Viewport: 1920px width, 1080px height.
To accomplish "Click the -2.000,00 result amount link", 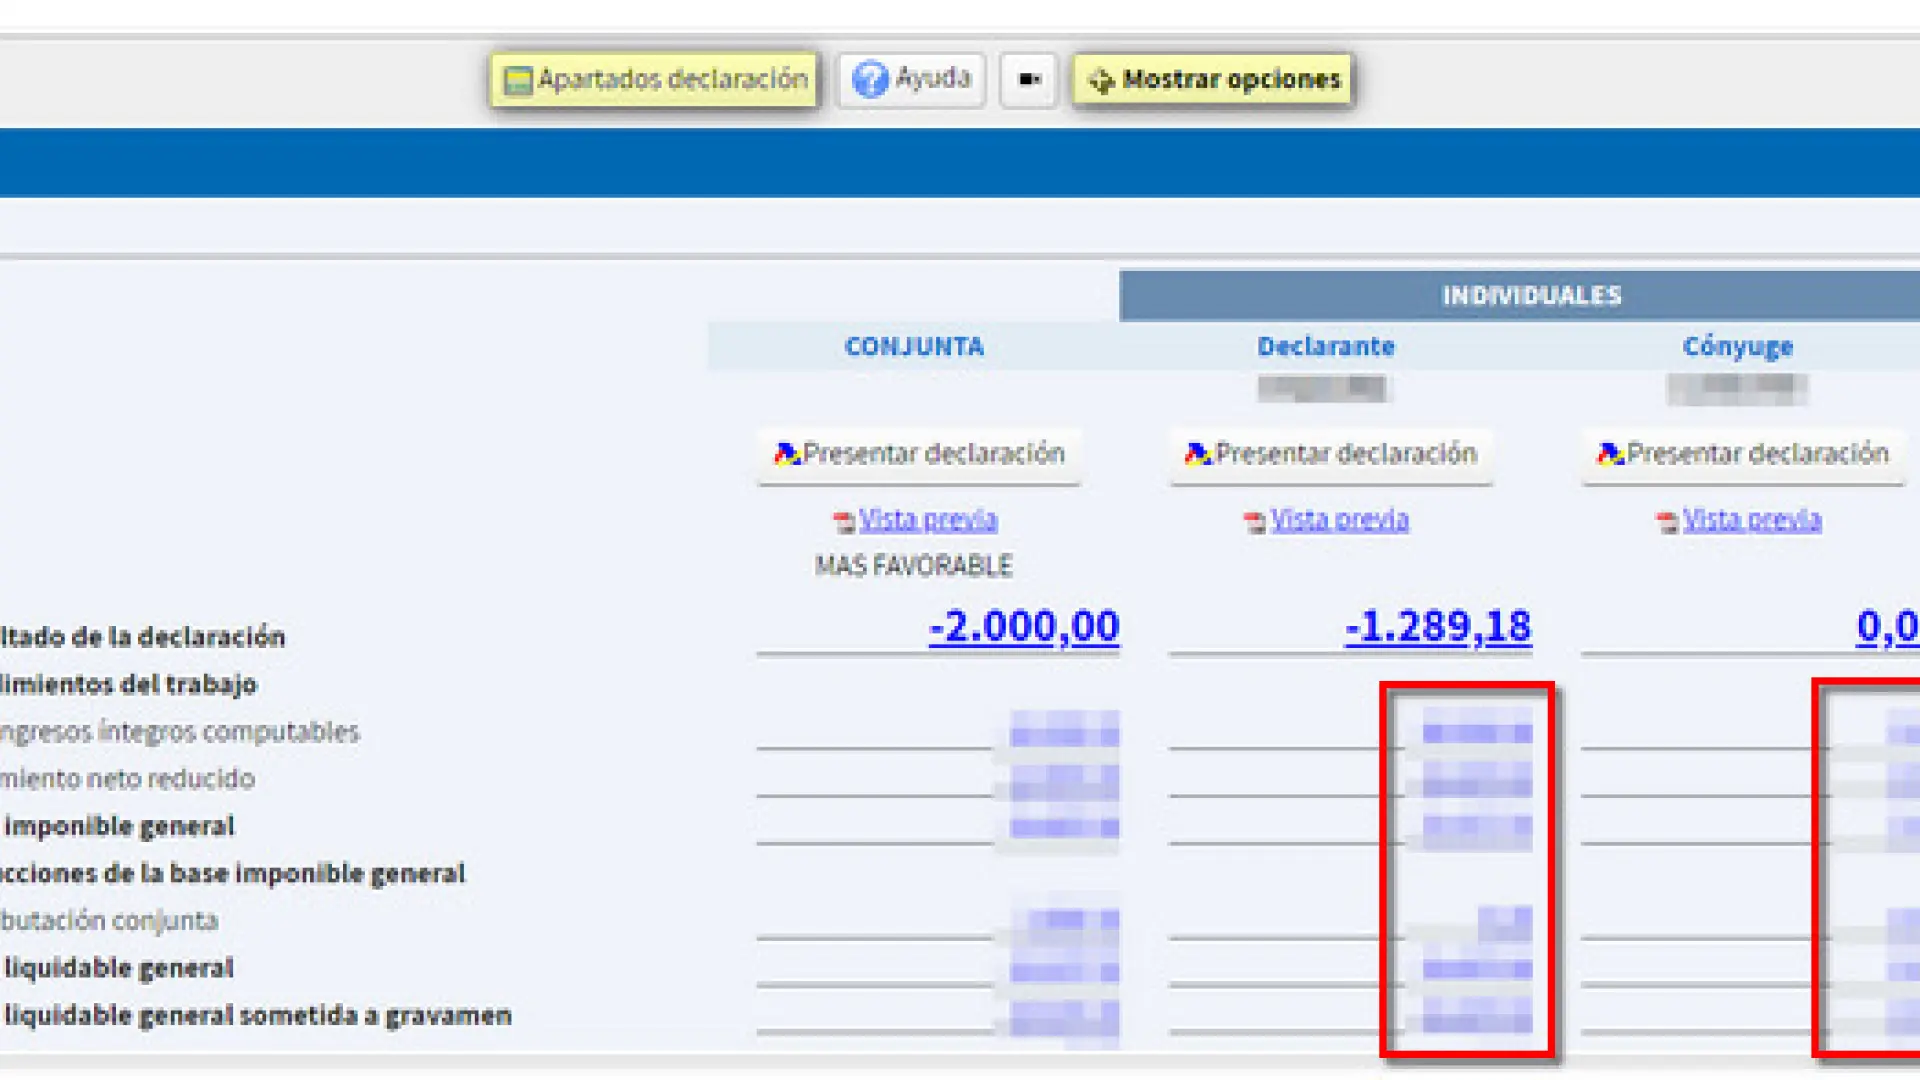I will [1022, 626].
